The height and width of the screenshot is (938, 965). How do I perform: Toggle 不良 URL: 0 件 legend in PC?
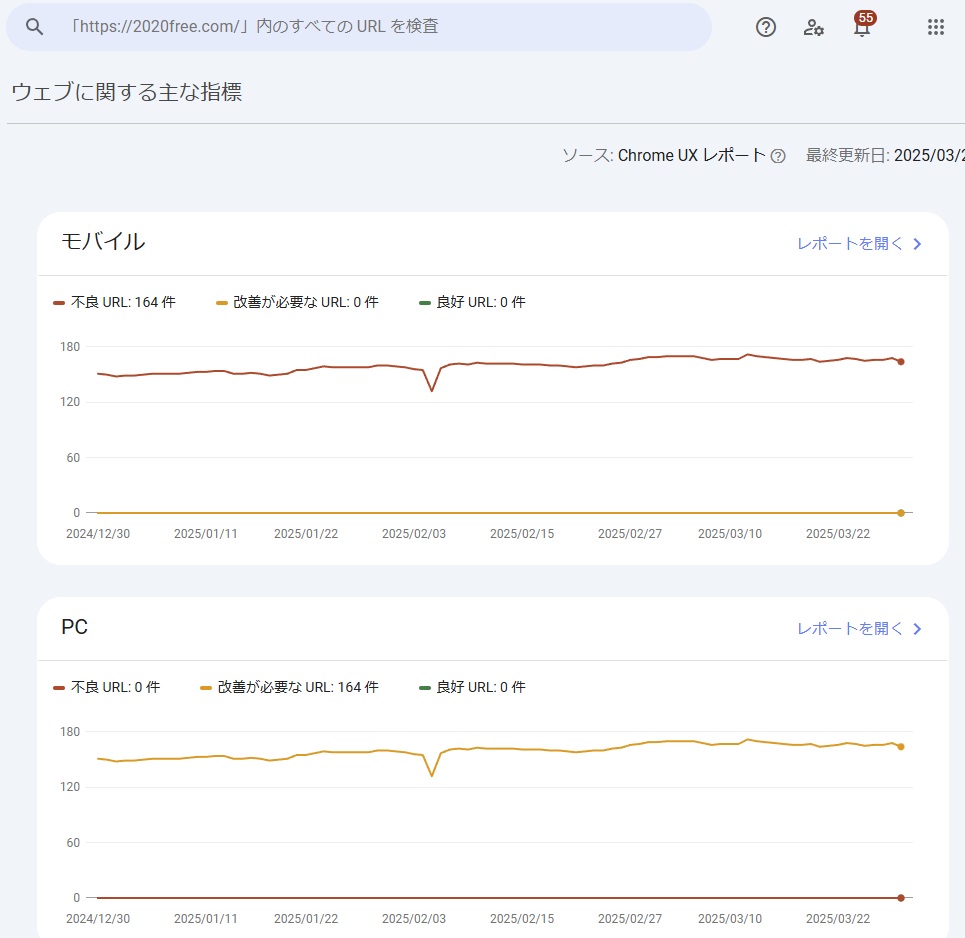click(x=106, y=687)
